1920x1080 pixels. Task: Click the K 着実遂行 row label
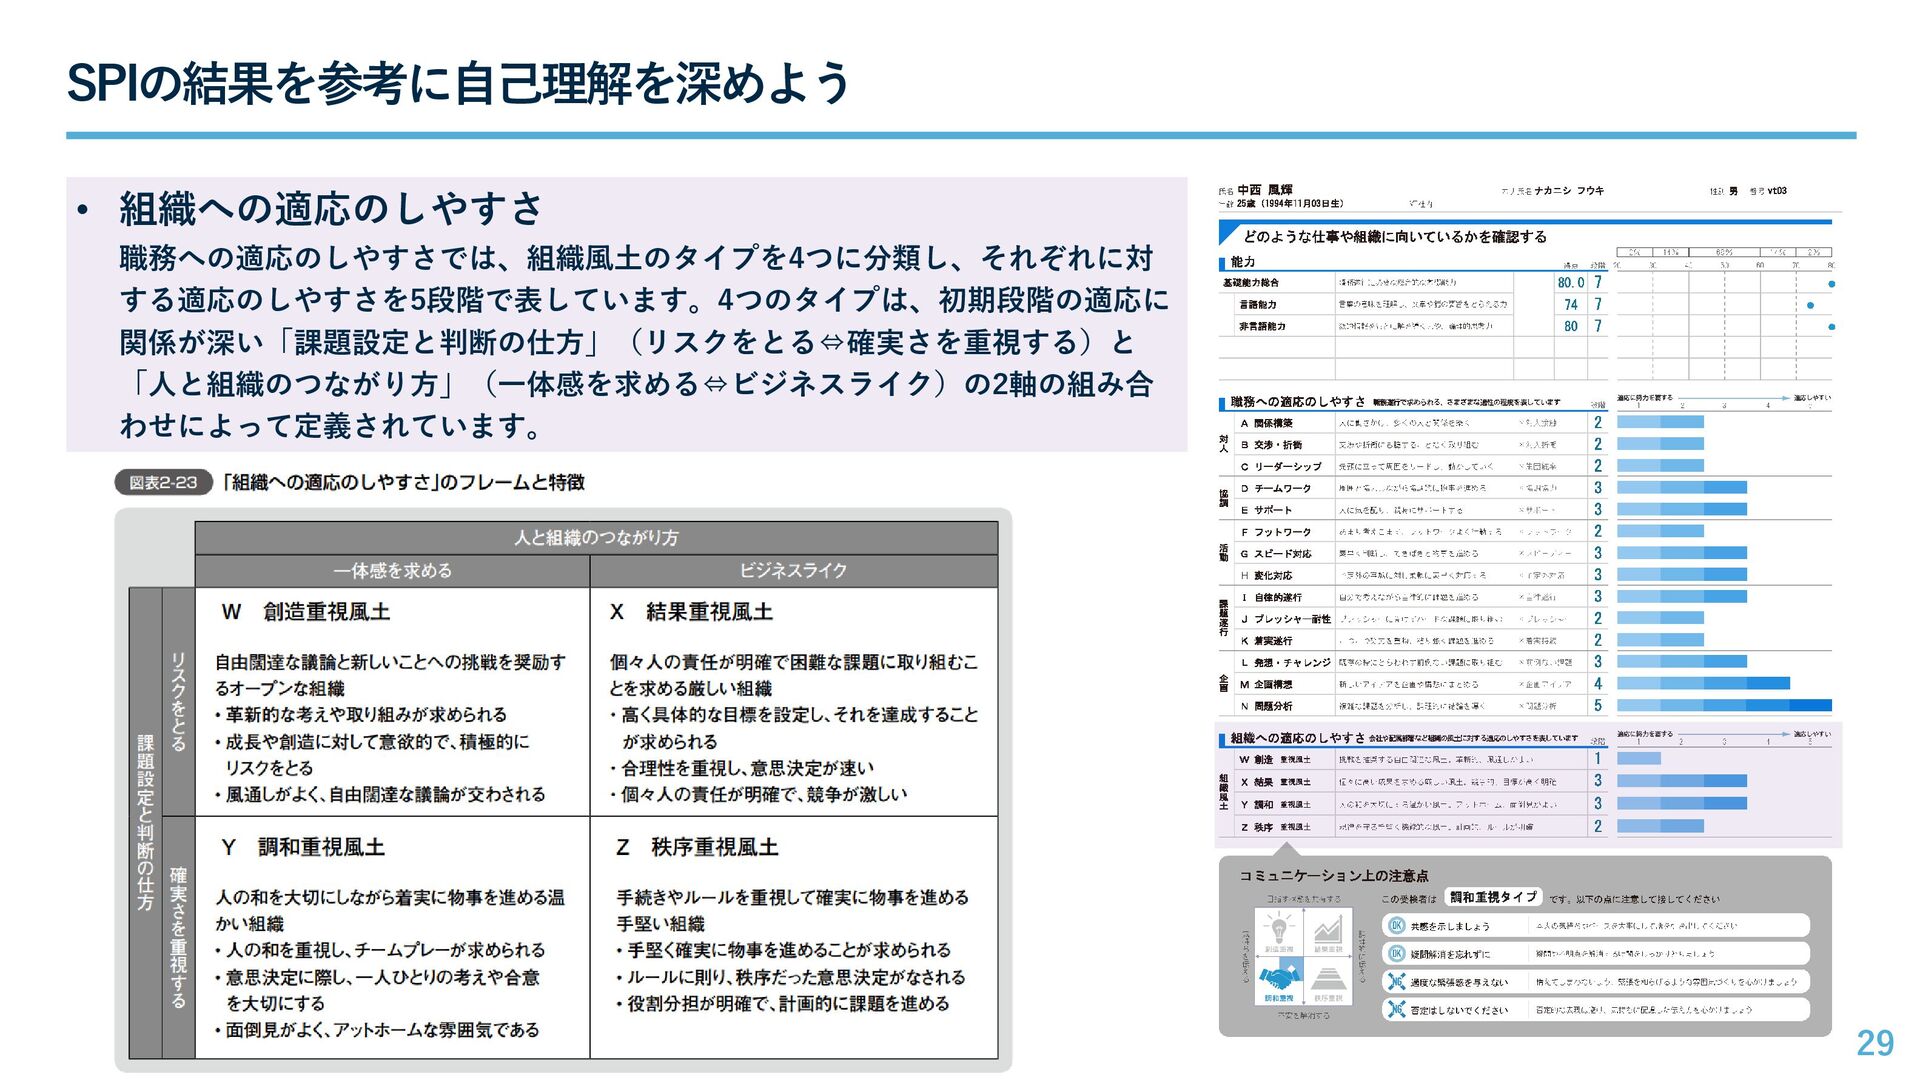(1267, 641)
